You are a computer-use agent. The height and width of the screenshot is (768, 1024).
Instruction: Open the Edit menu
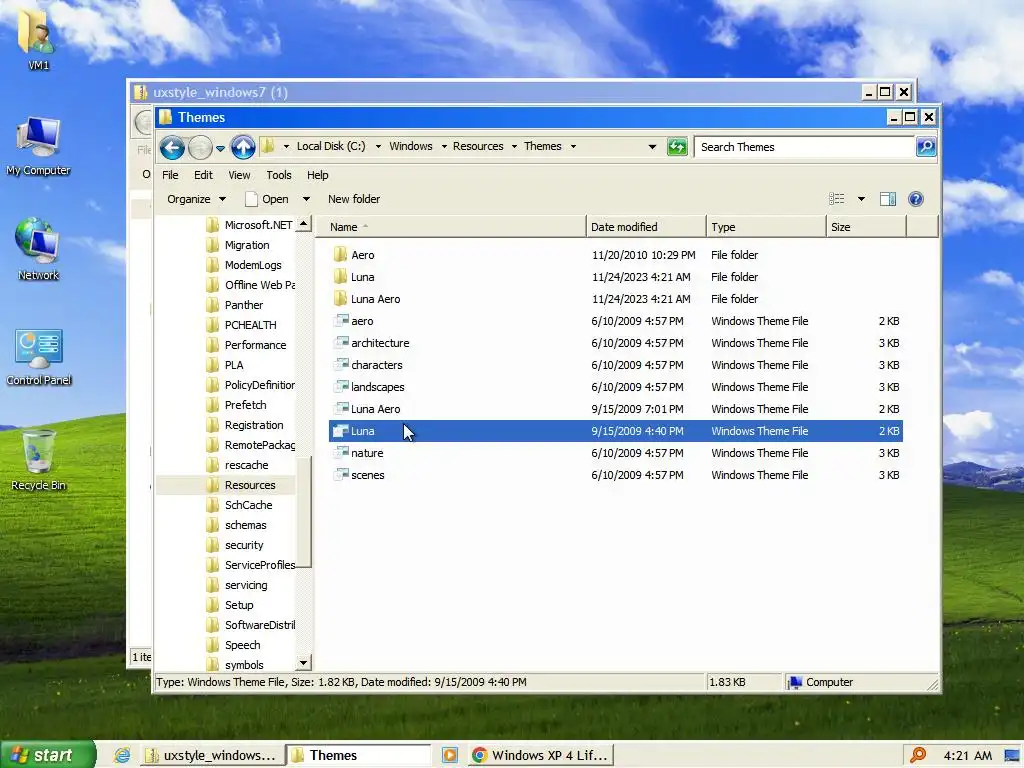pyautogui.click(x=203, y=175)
